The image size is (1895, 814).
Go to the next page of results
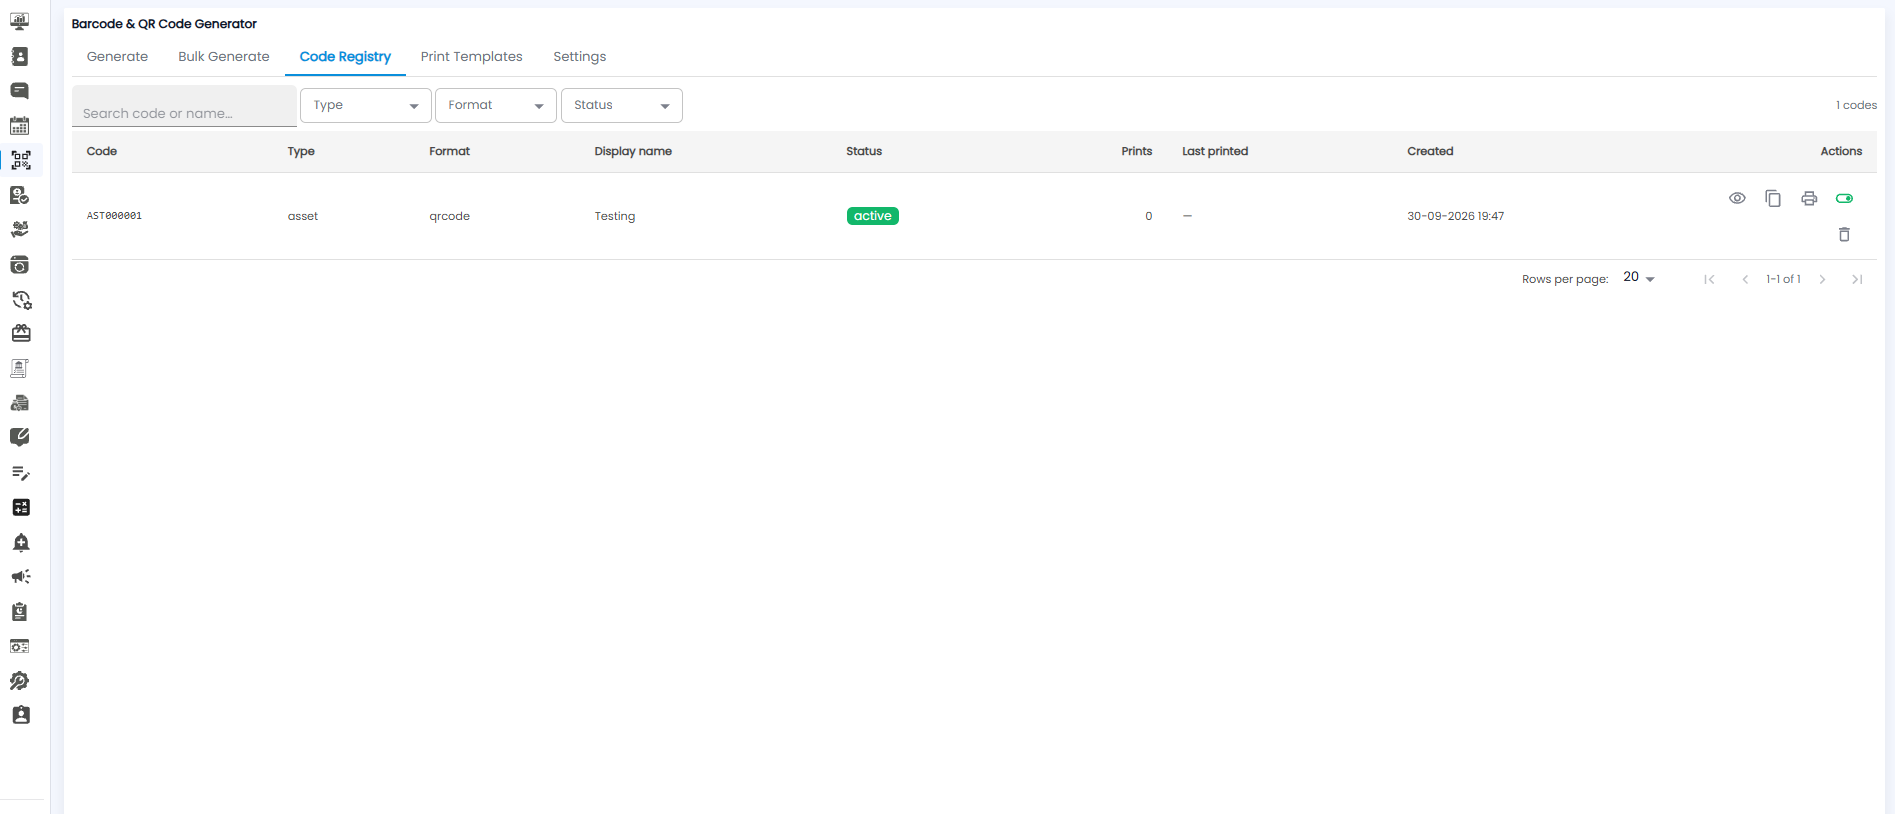point(1822,279)
